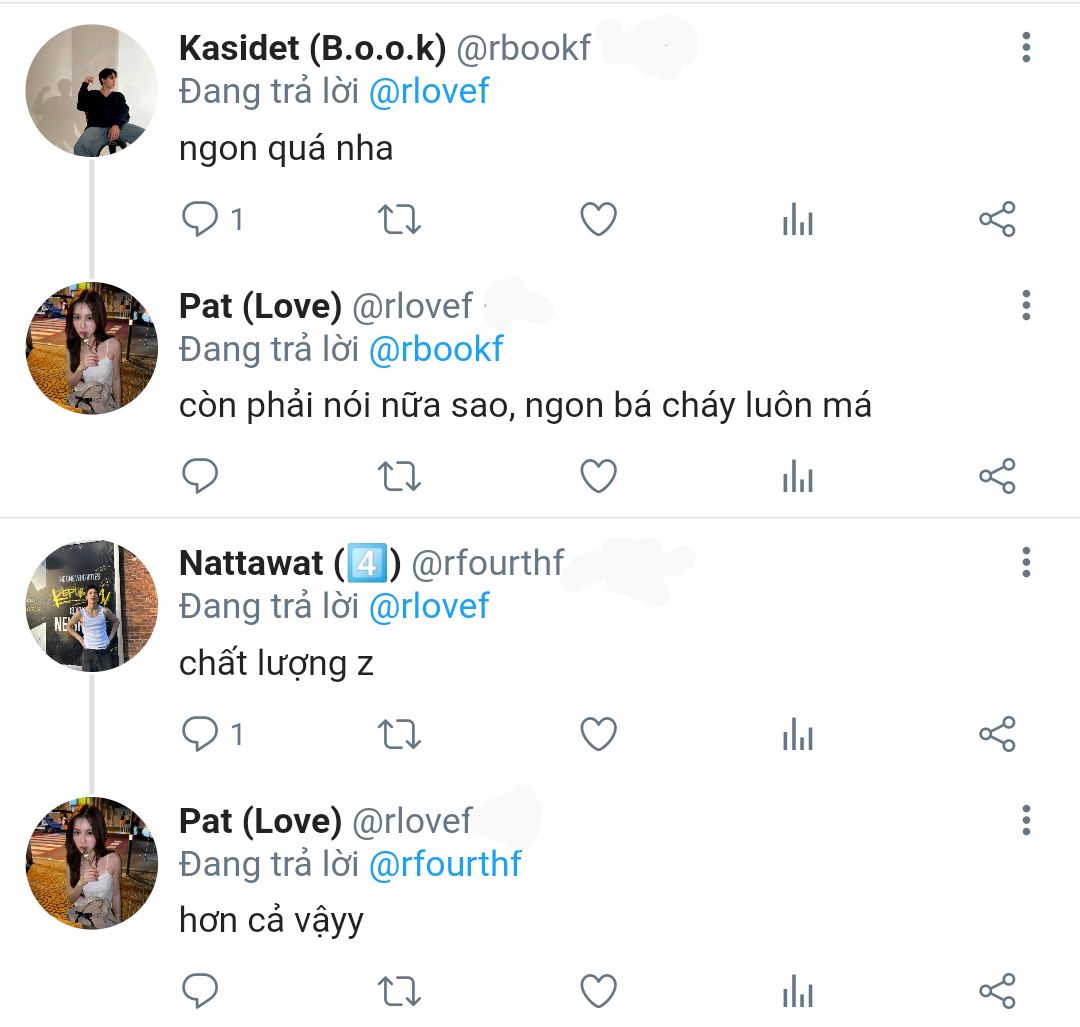View analytics for Nattawat's tweet
Screen dimensions: 1080x1027
(x=797, y=735)
